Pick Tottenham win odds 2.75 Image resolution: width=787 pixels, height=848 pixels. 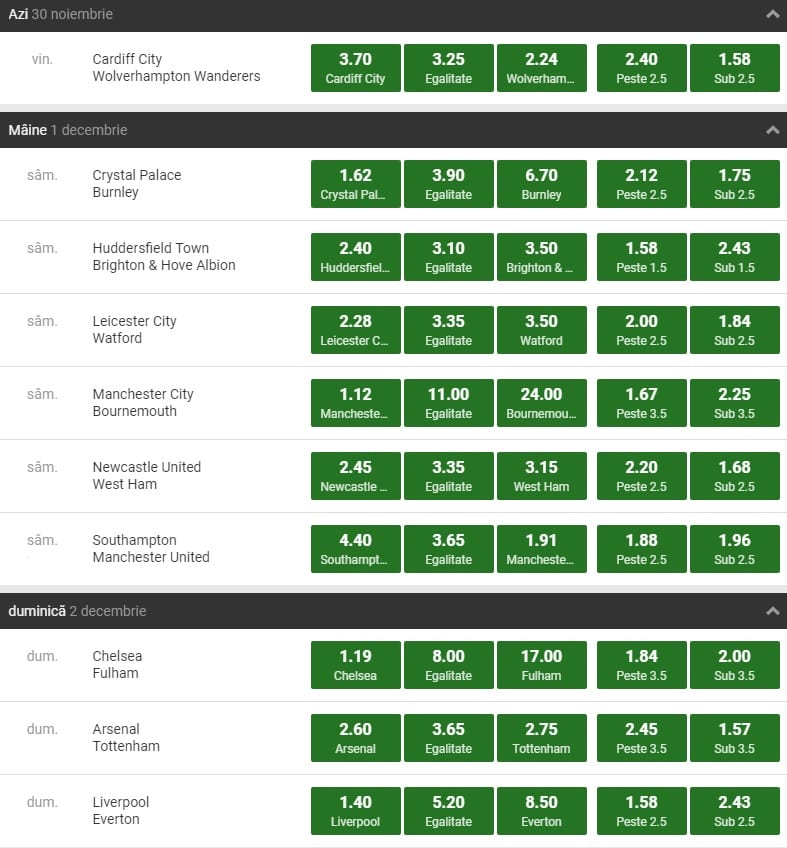[541, 738]
